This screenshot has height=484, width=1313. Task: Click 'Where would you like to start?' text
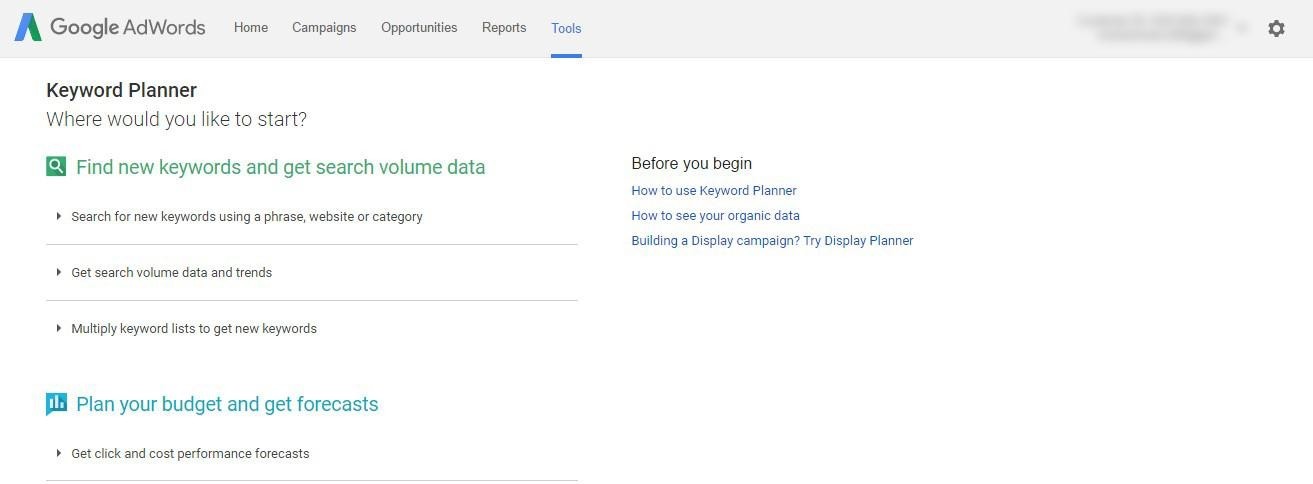tap(177, 120)
